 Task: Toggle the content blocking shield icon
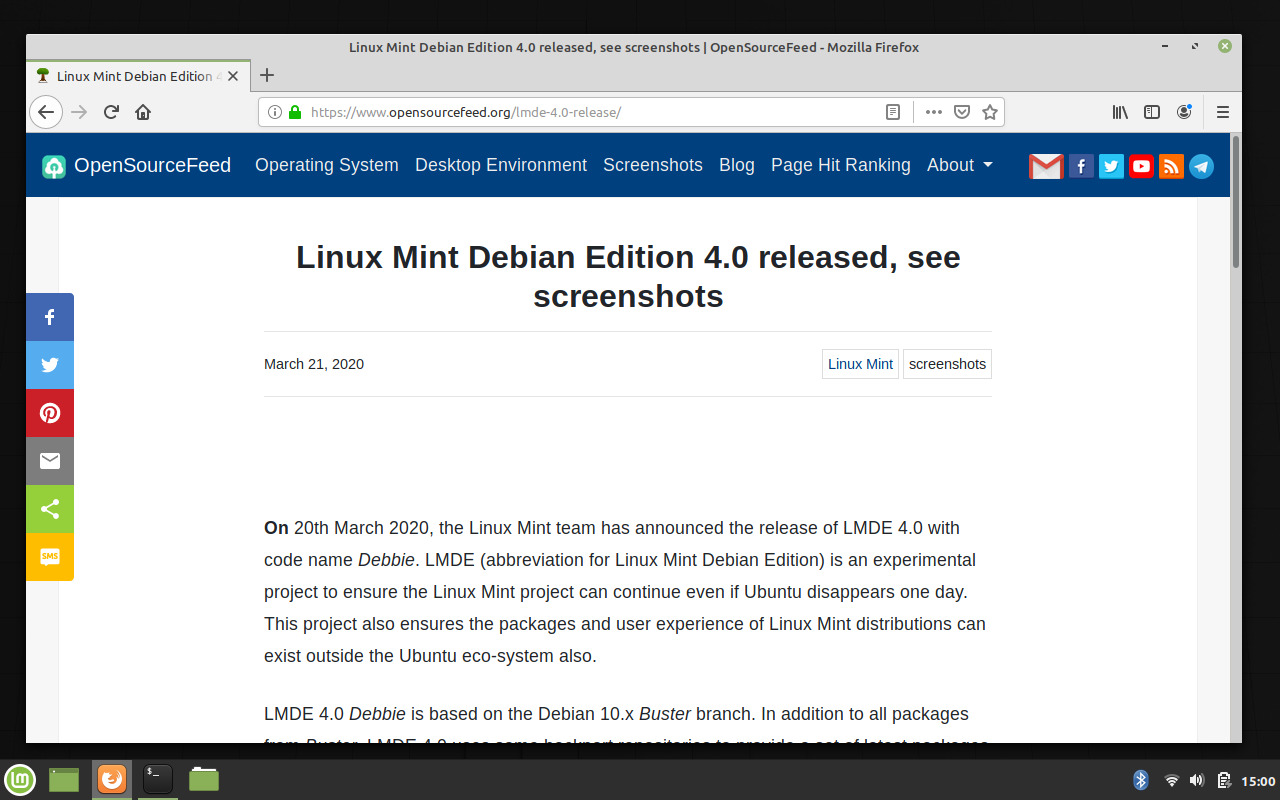coord(961,112)
